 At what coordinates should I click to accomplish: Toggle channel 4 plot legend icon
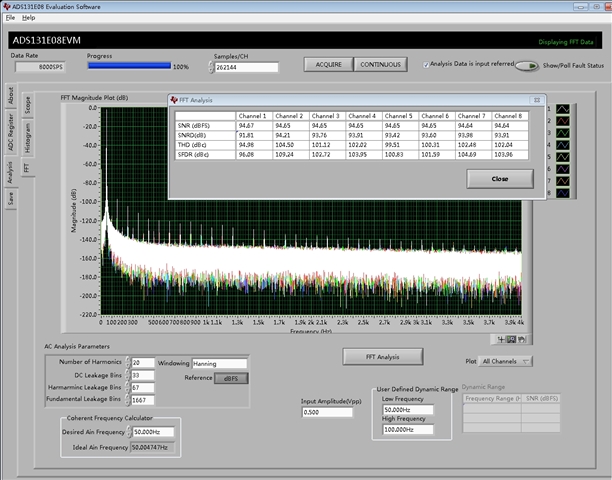(x=562, y=145)
